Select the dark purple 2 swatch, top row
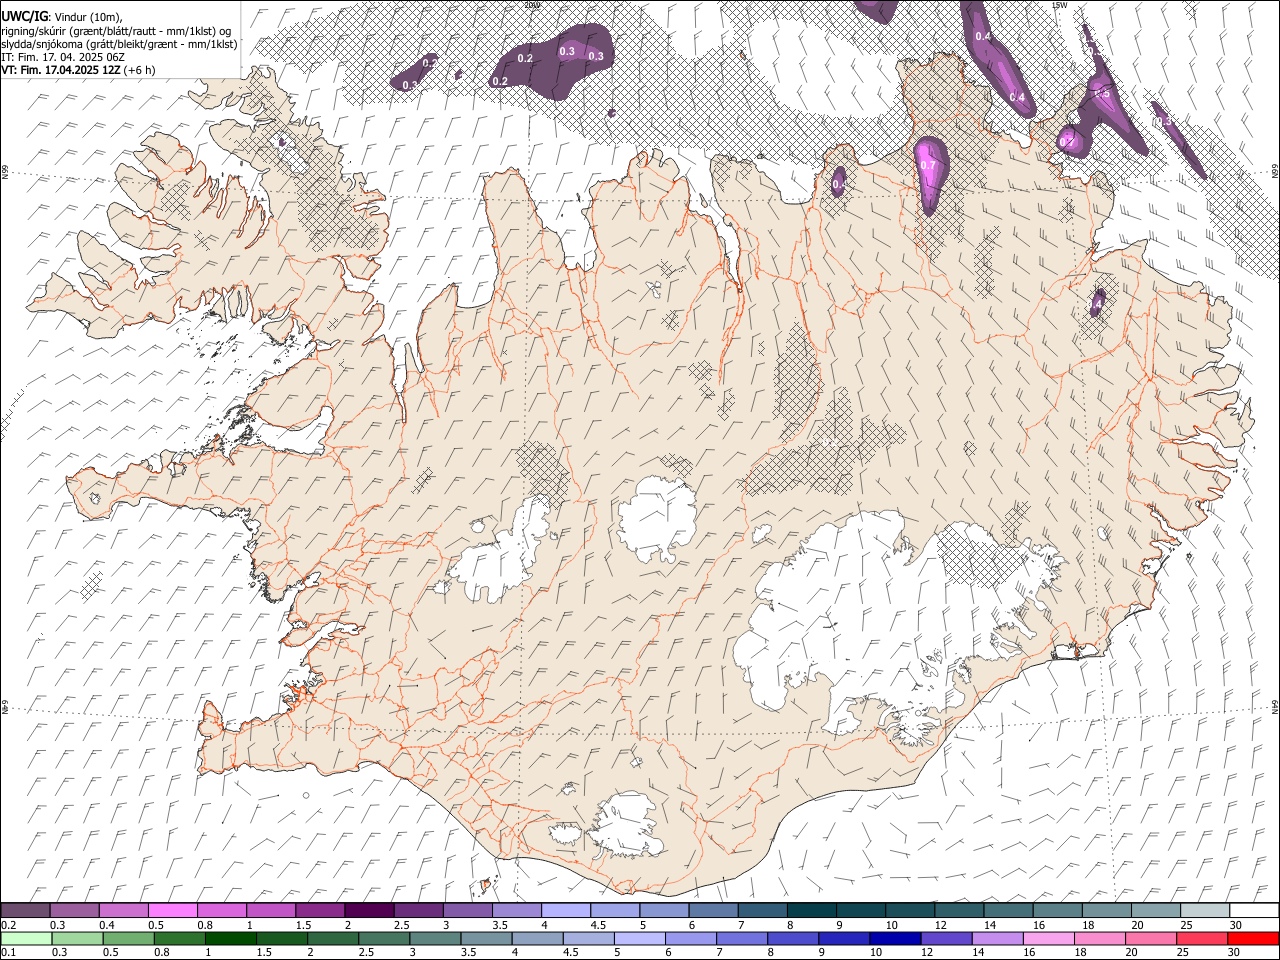Screen dimensions: 1280x960 click(369, 910)
